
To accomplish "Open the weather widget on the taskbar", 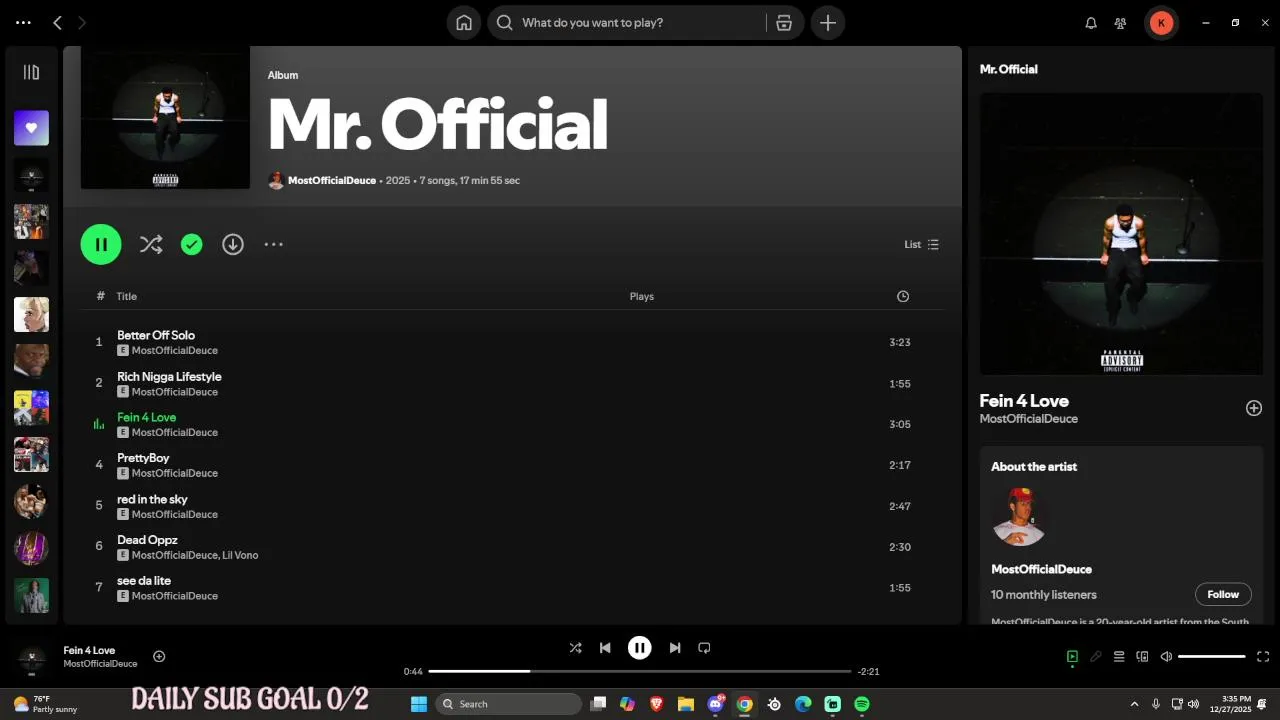I will 45,704.
